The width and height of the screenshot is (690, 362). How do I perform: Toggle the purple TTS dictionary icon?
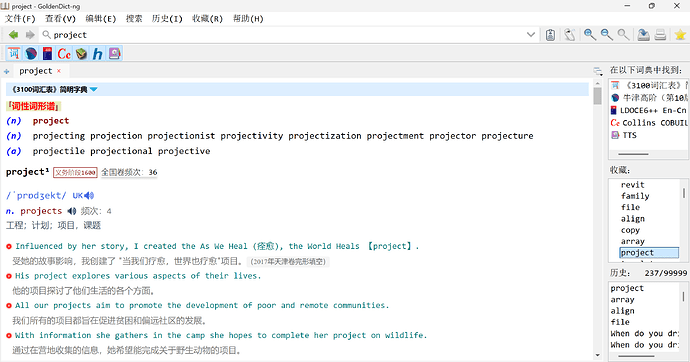[x=114, y=54]
